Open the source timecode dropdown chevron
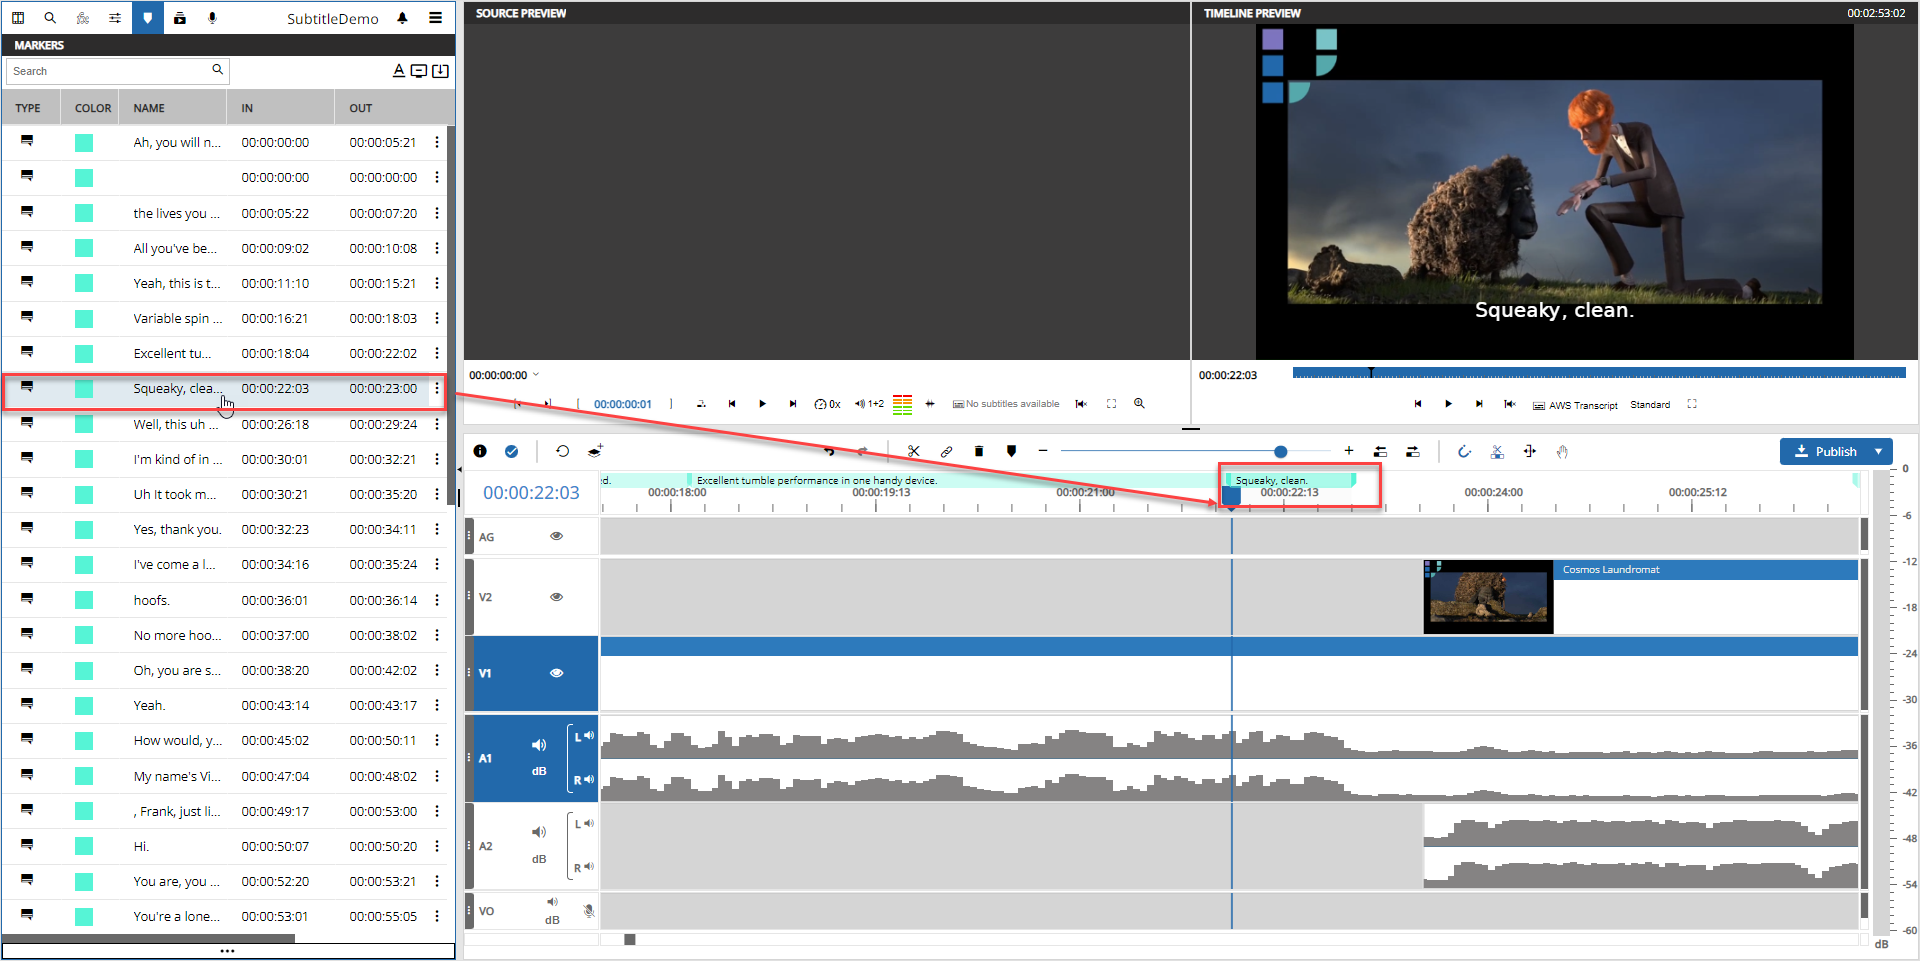The image size is (1920, 961). click(x=536, y=375)
